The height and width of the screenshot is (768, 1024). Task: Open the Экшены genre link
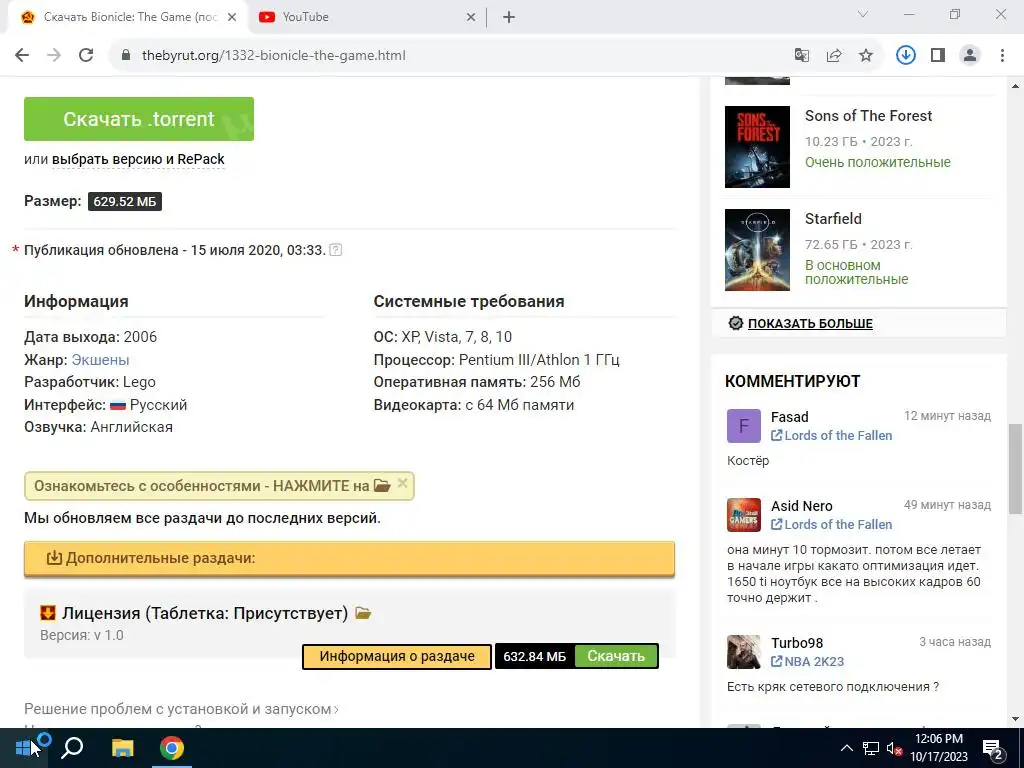click(101, 360)
